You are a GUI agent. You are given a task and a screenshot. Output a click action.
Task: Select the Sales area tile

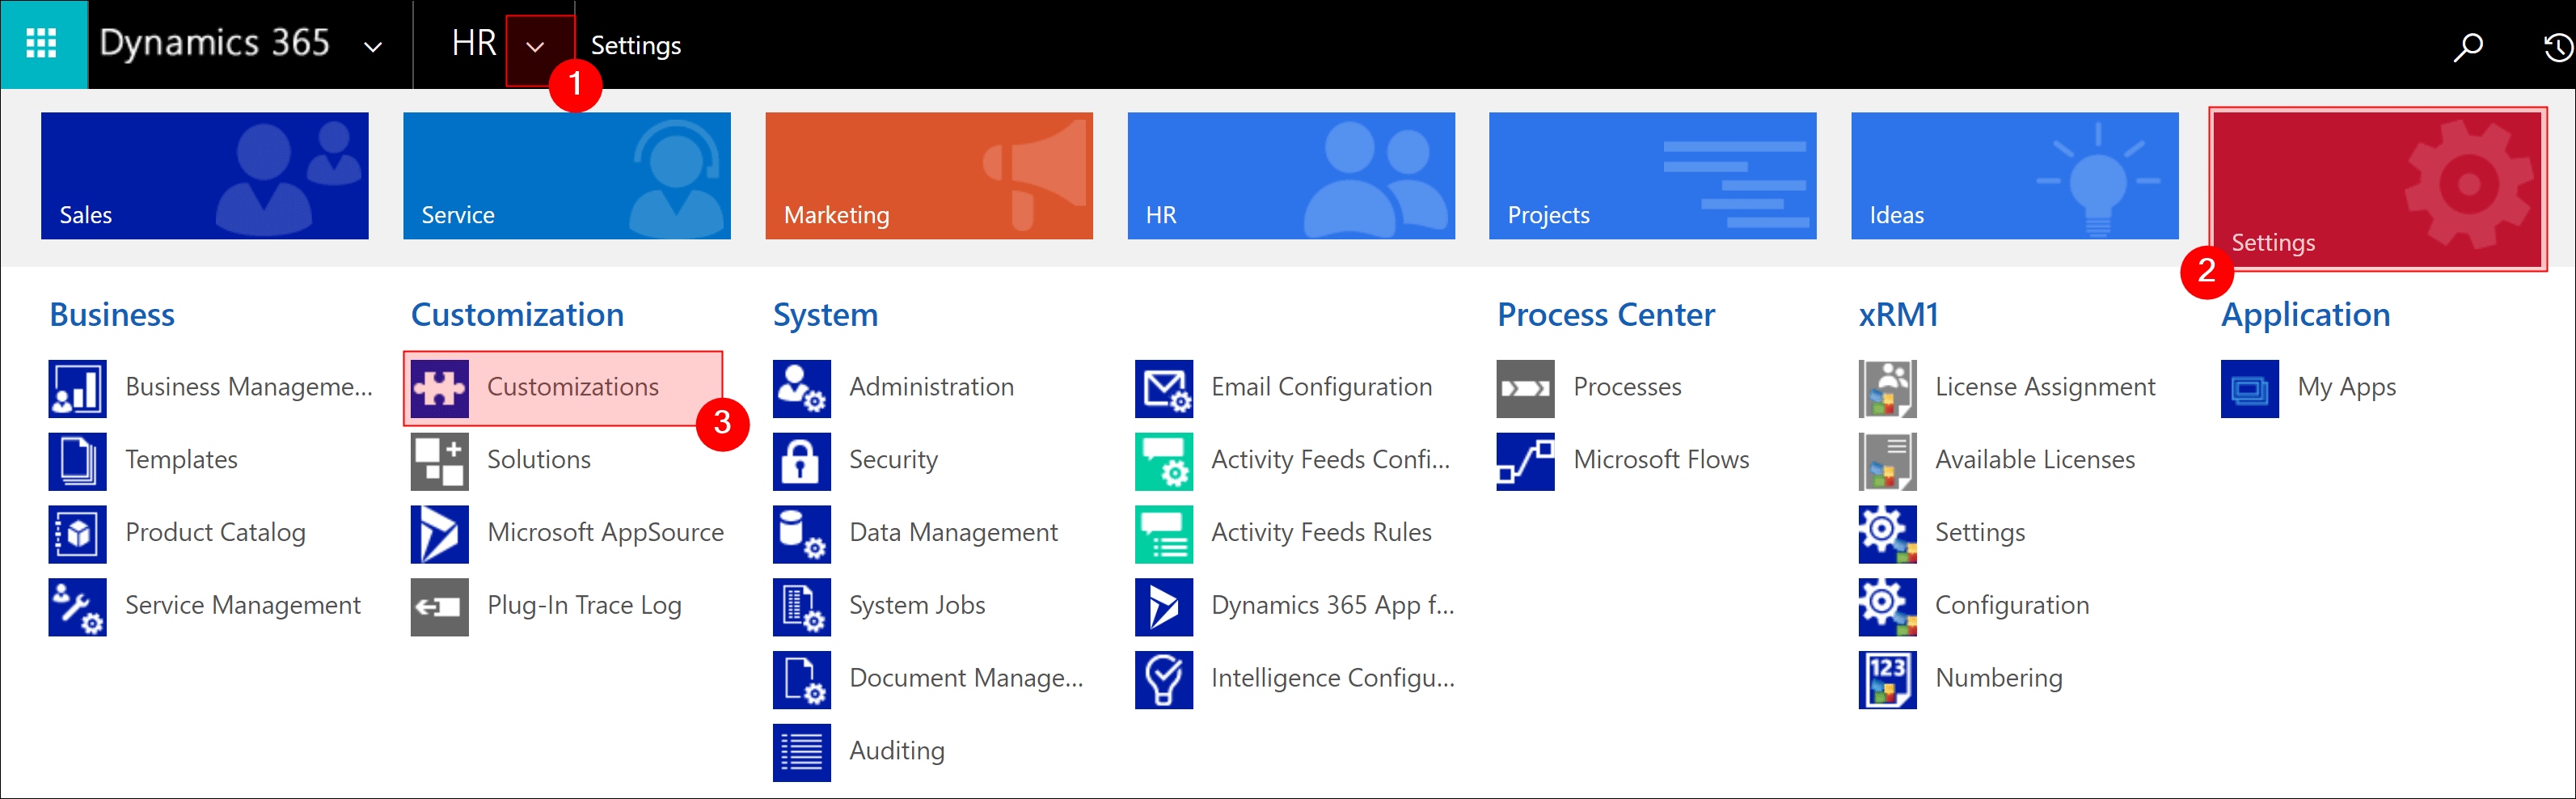(204, 176)
